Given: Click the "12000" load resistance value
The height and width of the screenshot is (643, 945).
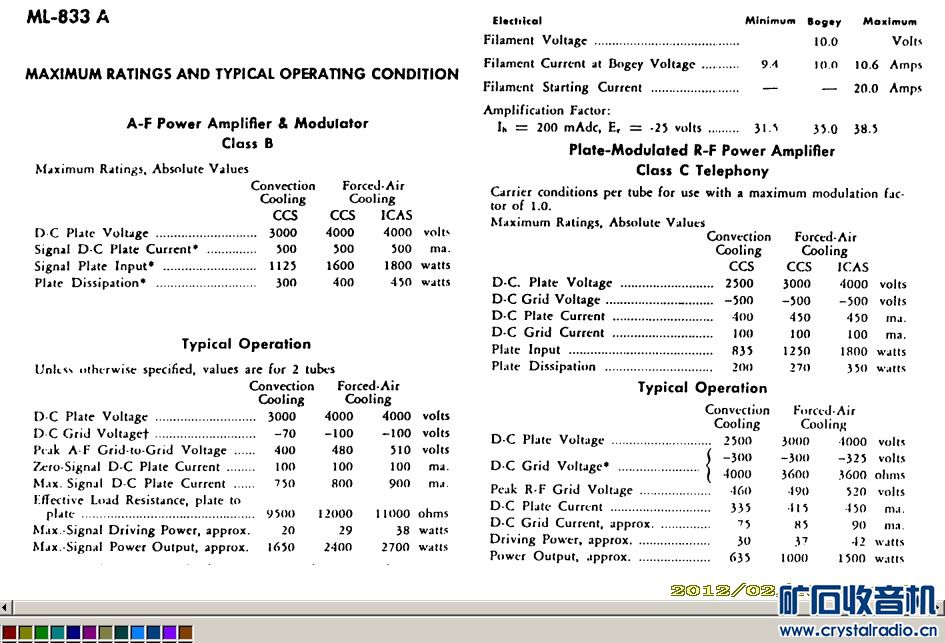Looking at the screenshot, I should (335, 514).
